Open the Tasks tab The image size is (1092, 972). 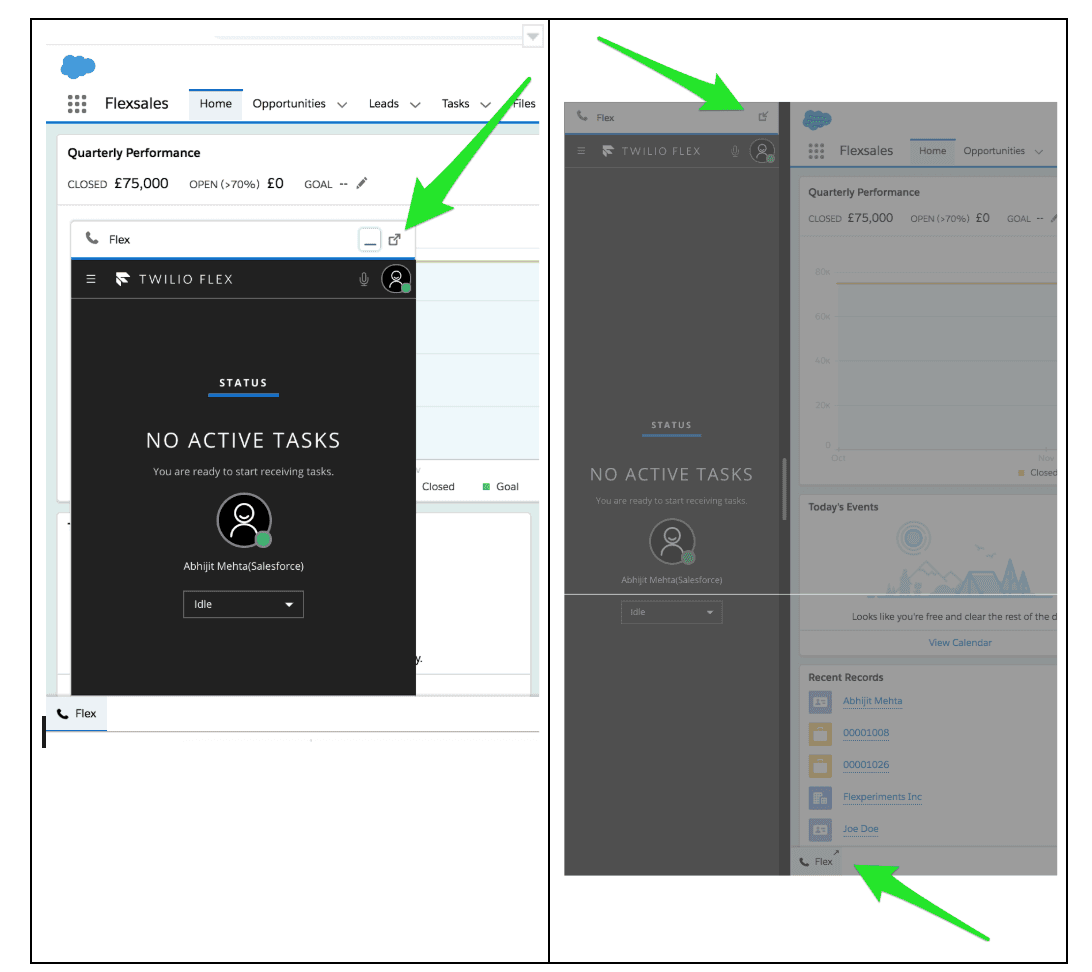456,103
